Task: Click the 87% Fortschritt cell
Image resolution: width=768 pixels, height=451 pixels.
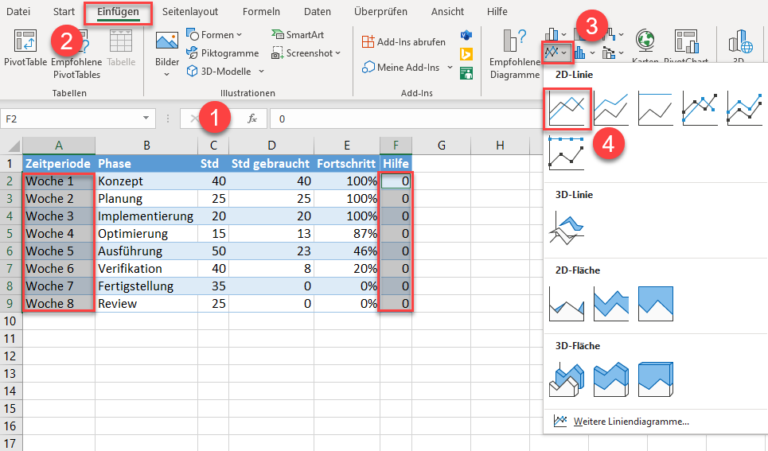Action: click(x=347, y=234)
